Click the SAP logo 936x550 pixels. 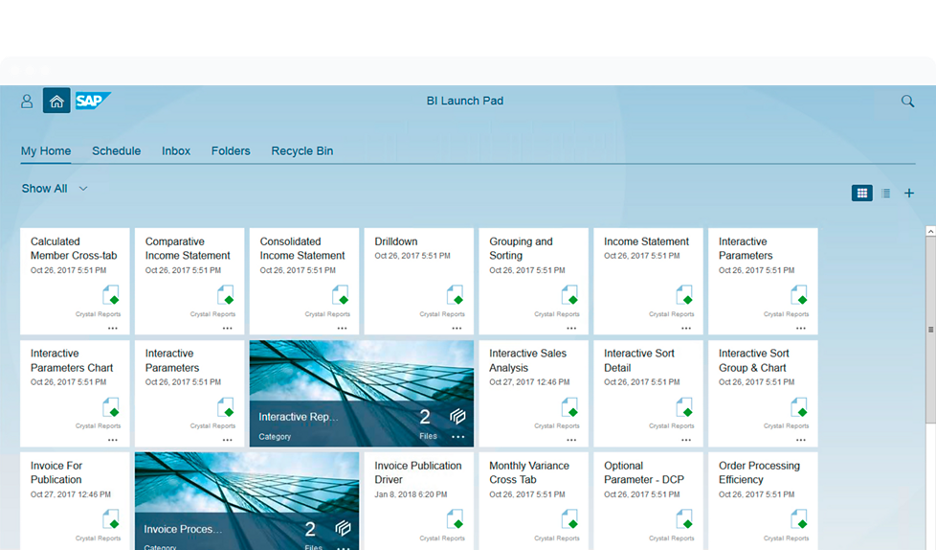click(x=93, y=101)
